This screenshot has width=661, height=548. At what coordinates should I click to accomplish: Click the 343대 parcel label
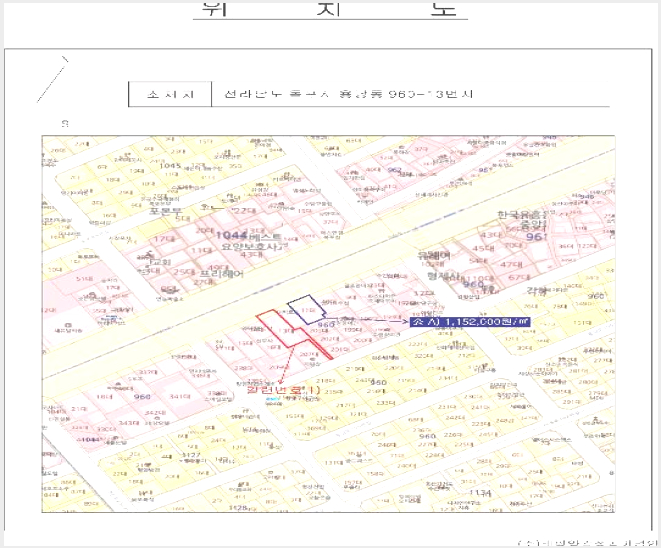click(x=129, y=422)
